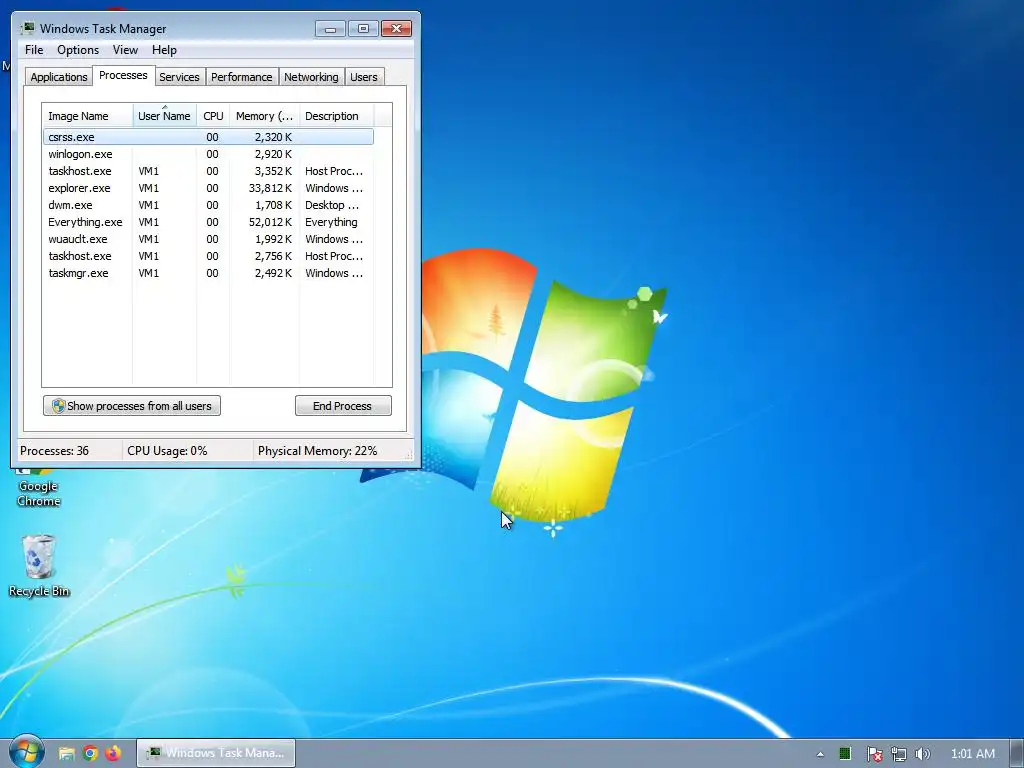Screen dimensions: 1024x768
Task: Click the Physical Memory: 22% status entry
Action: tap(317, 451)
